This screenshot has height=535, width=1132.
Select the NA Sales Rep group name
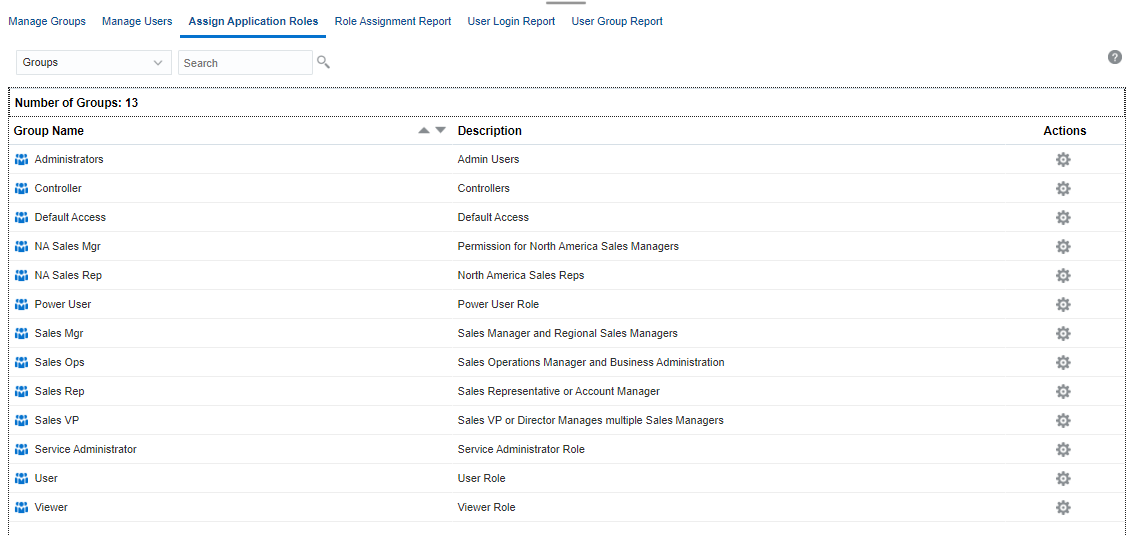(68, 275)
